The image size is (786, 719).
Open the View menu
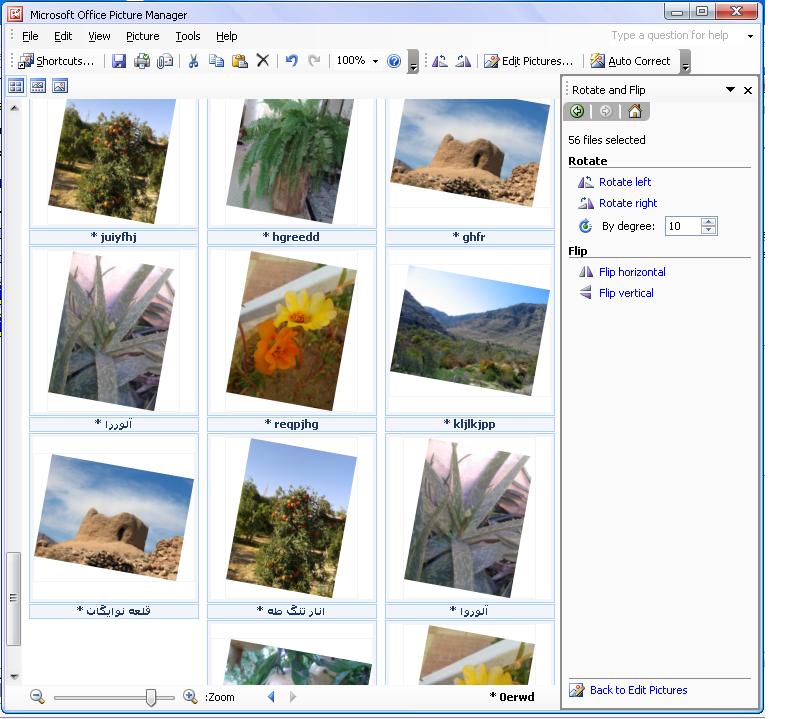click(99, 36)
